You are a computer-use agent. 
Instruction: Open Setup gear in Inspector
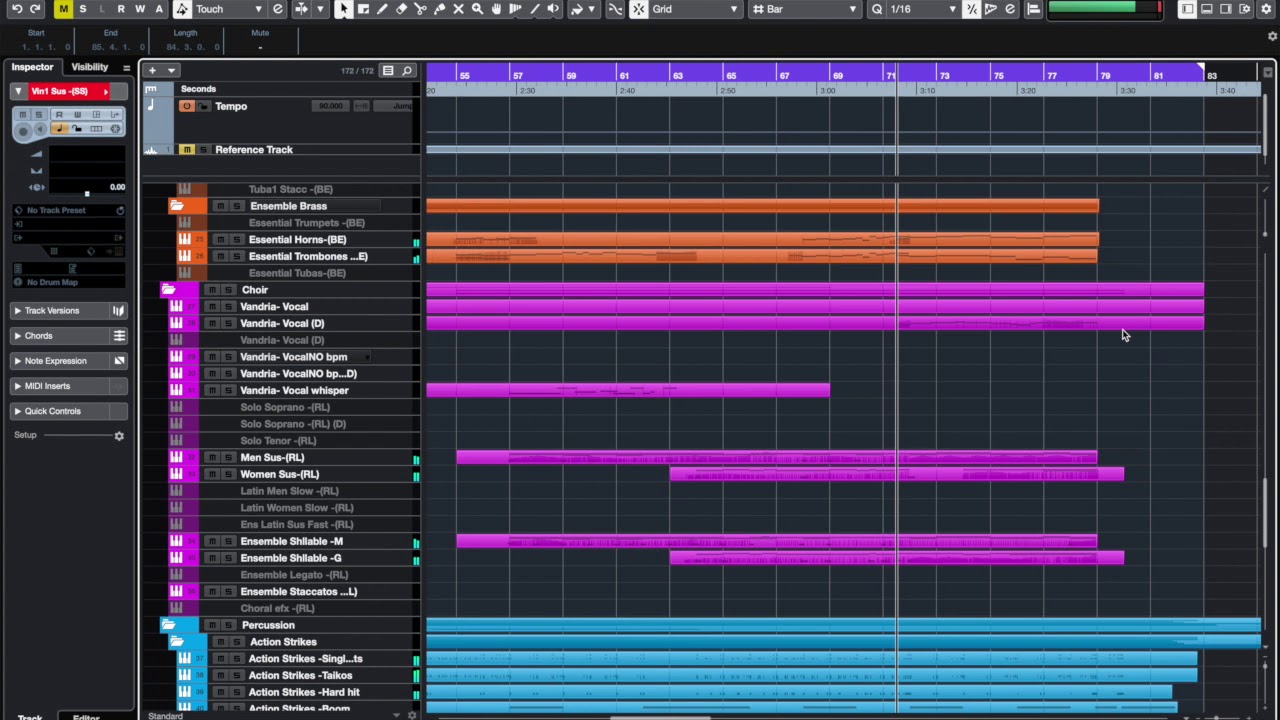(119, 436)
